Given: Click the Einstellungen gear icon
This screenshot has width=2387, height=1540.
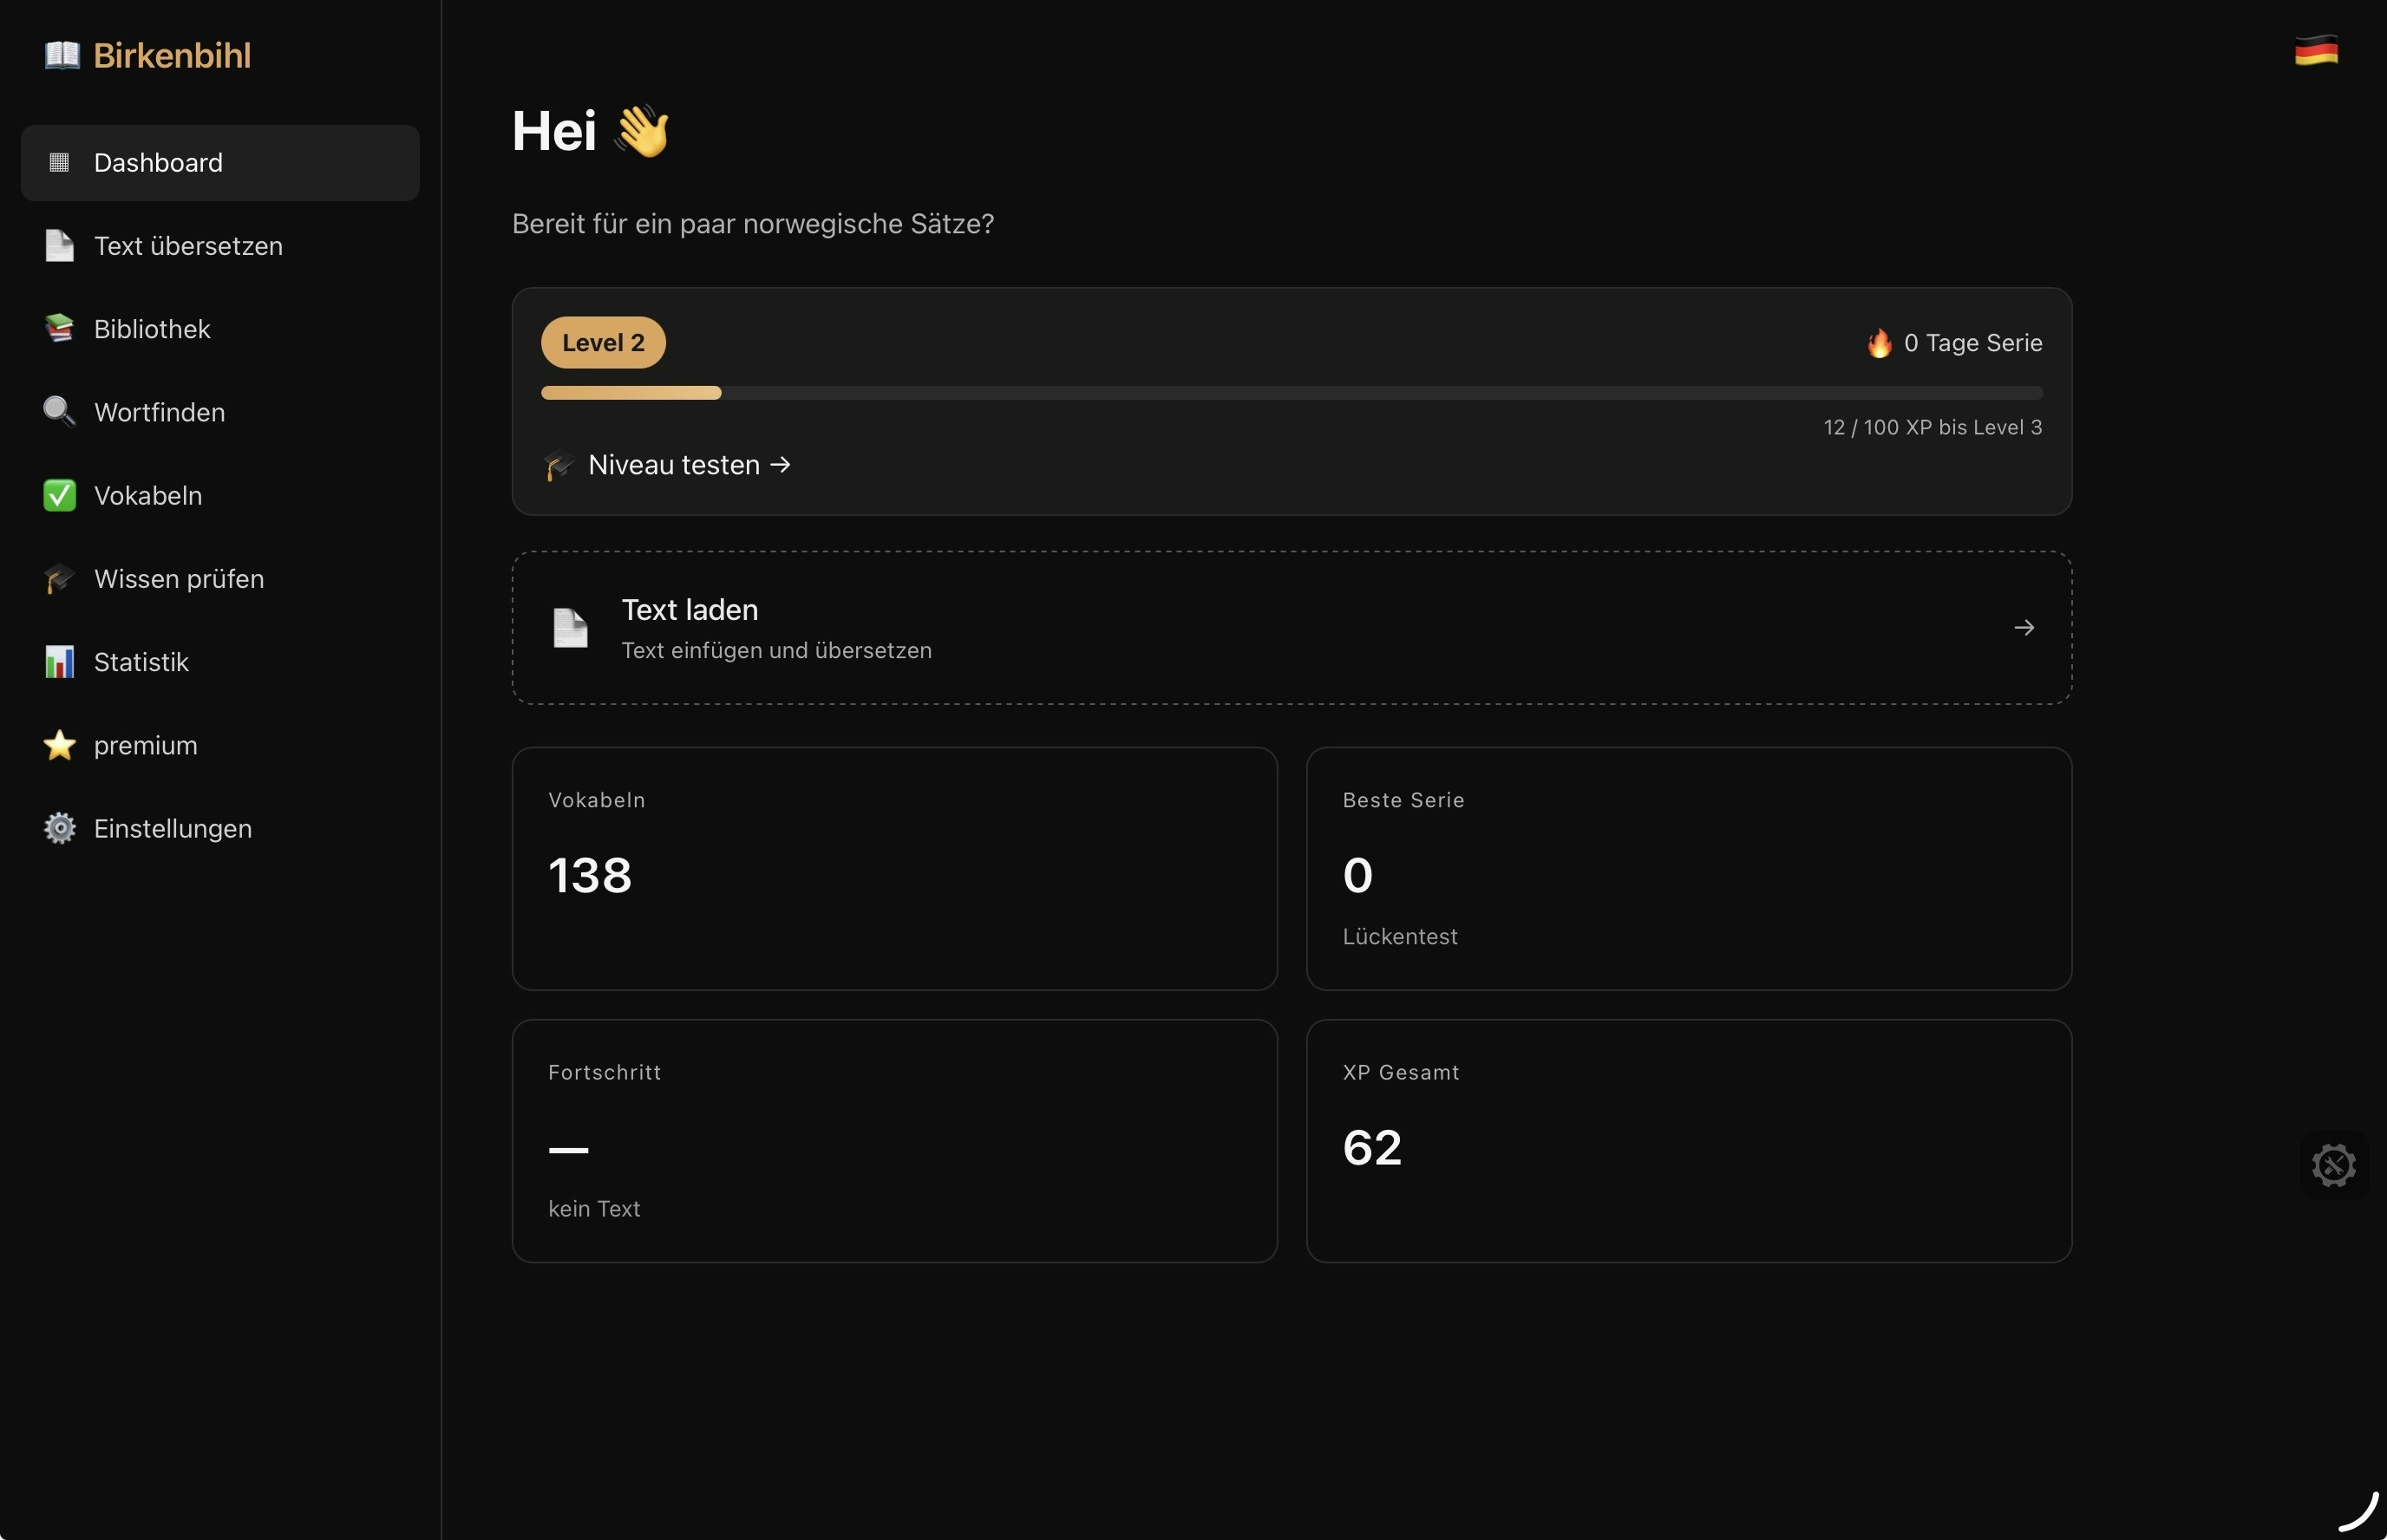Looking at the screenshot, I should point(59,828).
